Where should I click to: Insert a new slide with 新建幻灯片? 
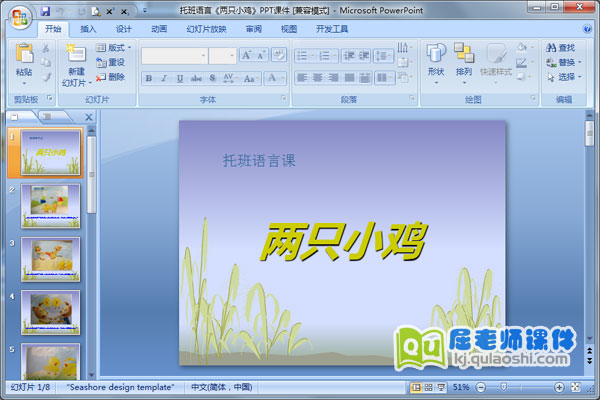click(77, 65)
